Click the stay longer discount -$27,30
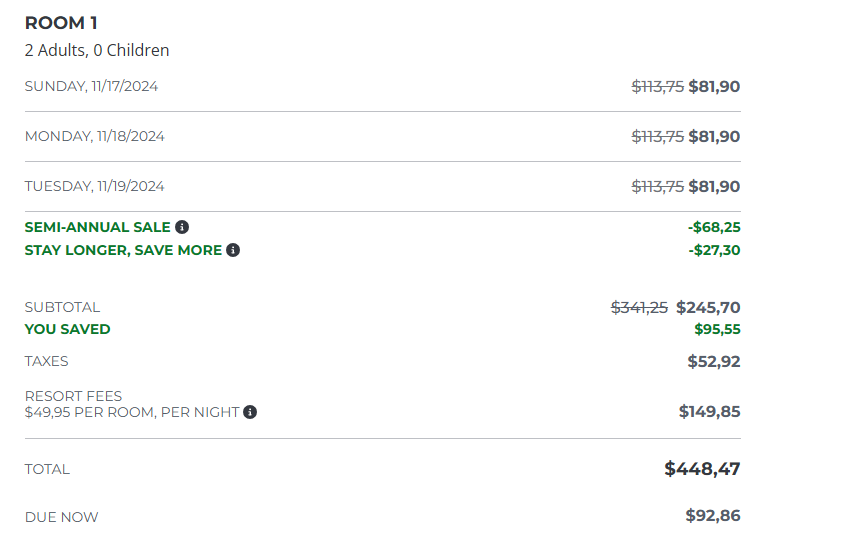 click(714, 250)
